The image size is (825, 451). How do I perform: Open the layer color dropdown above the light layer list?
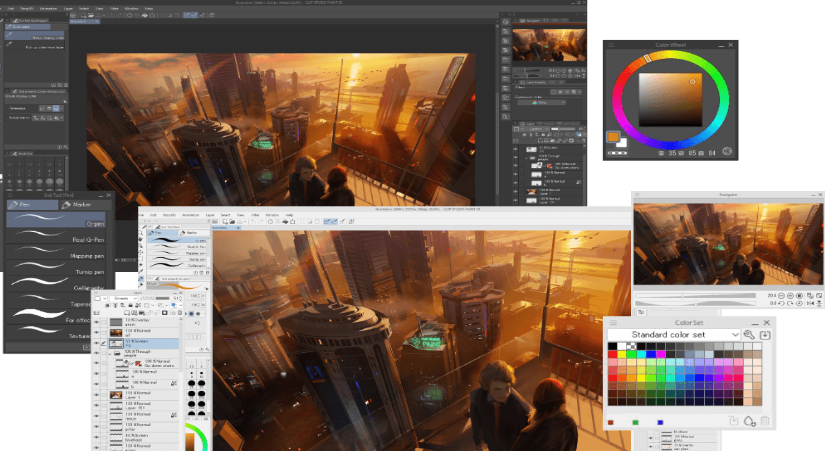click(x=177, y=305)
